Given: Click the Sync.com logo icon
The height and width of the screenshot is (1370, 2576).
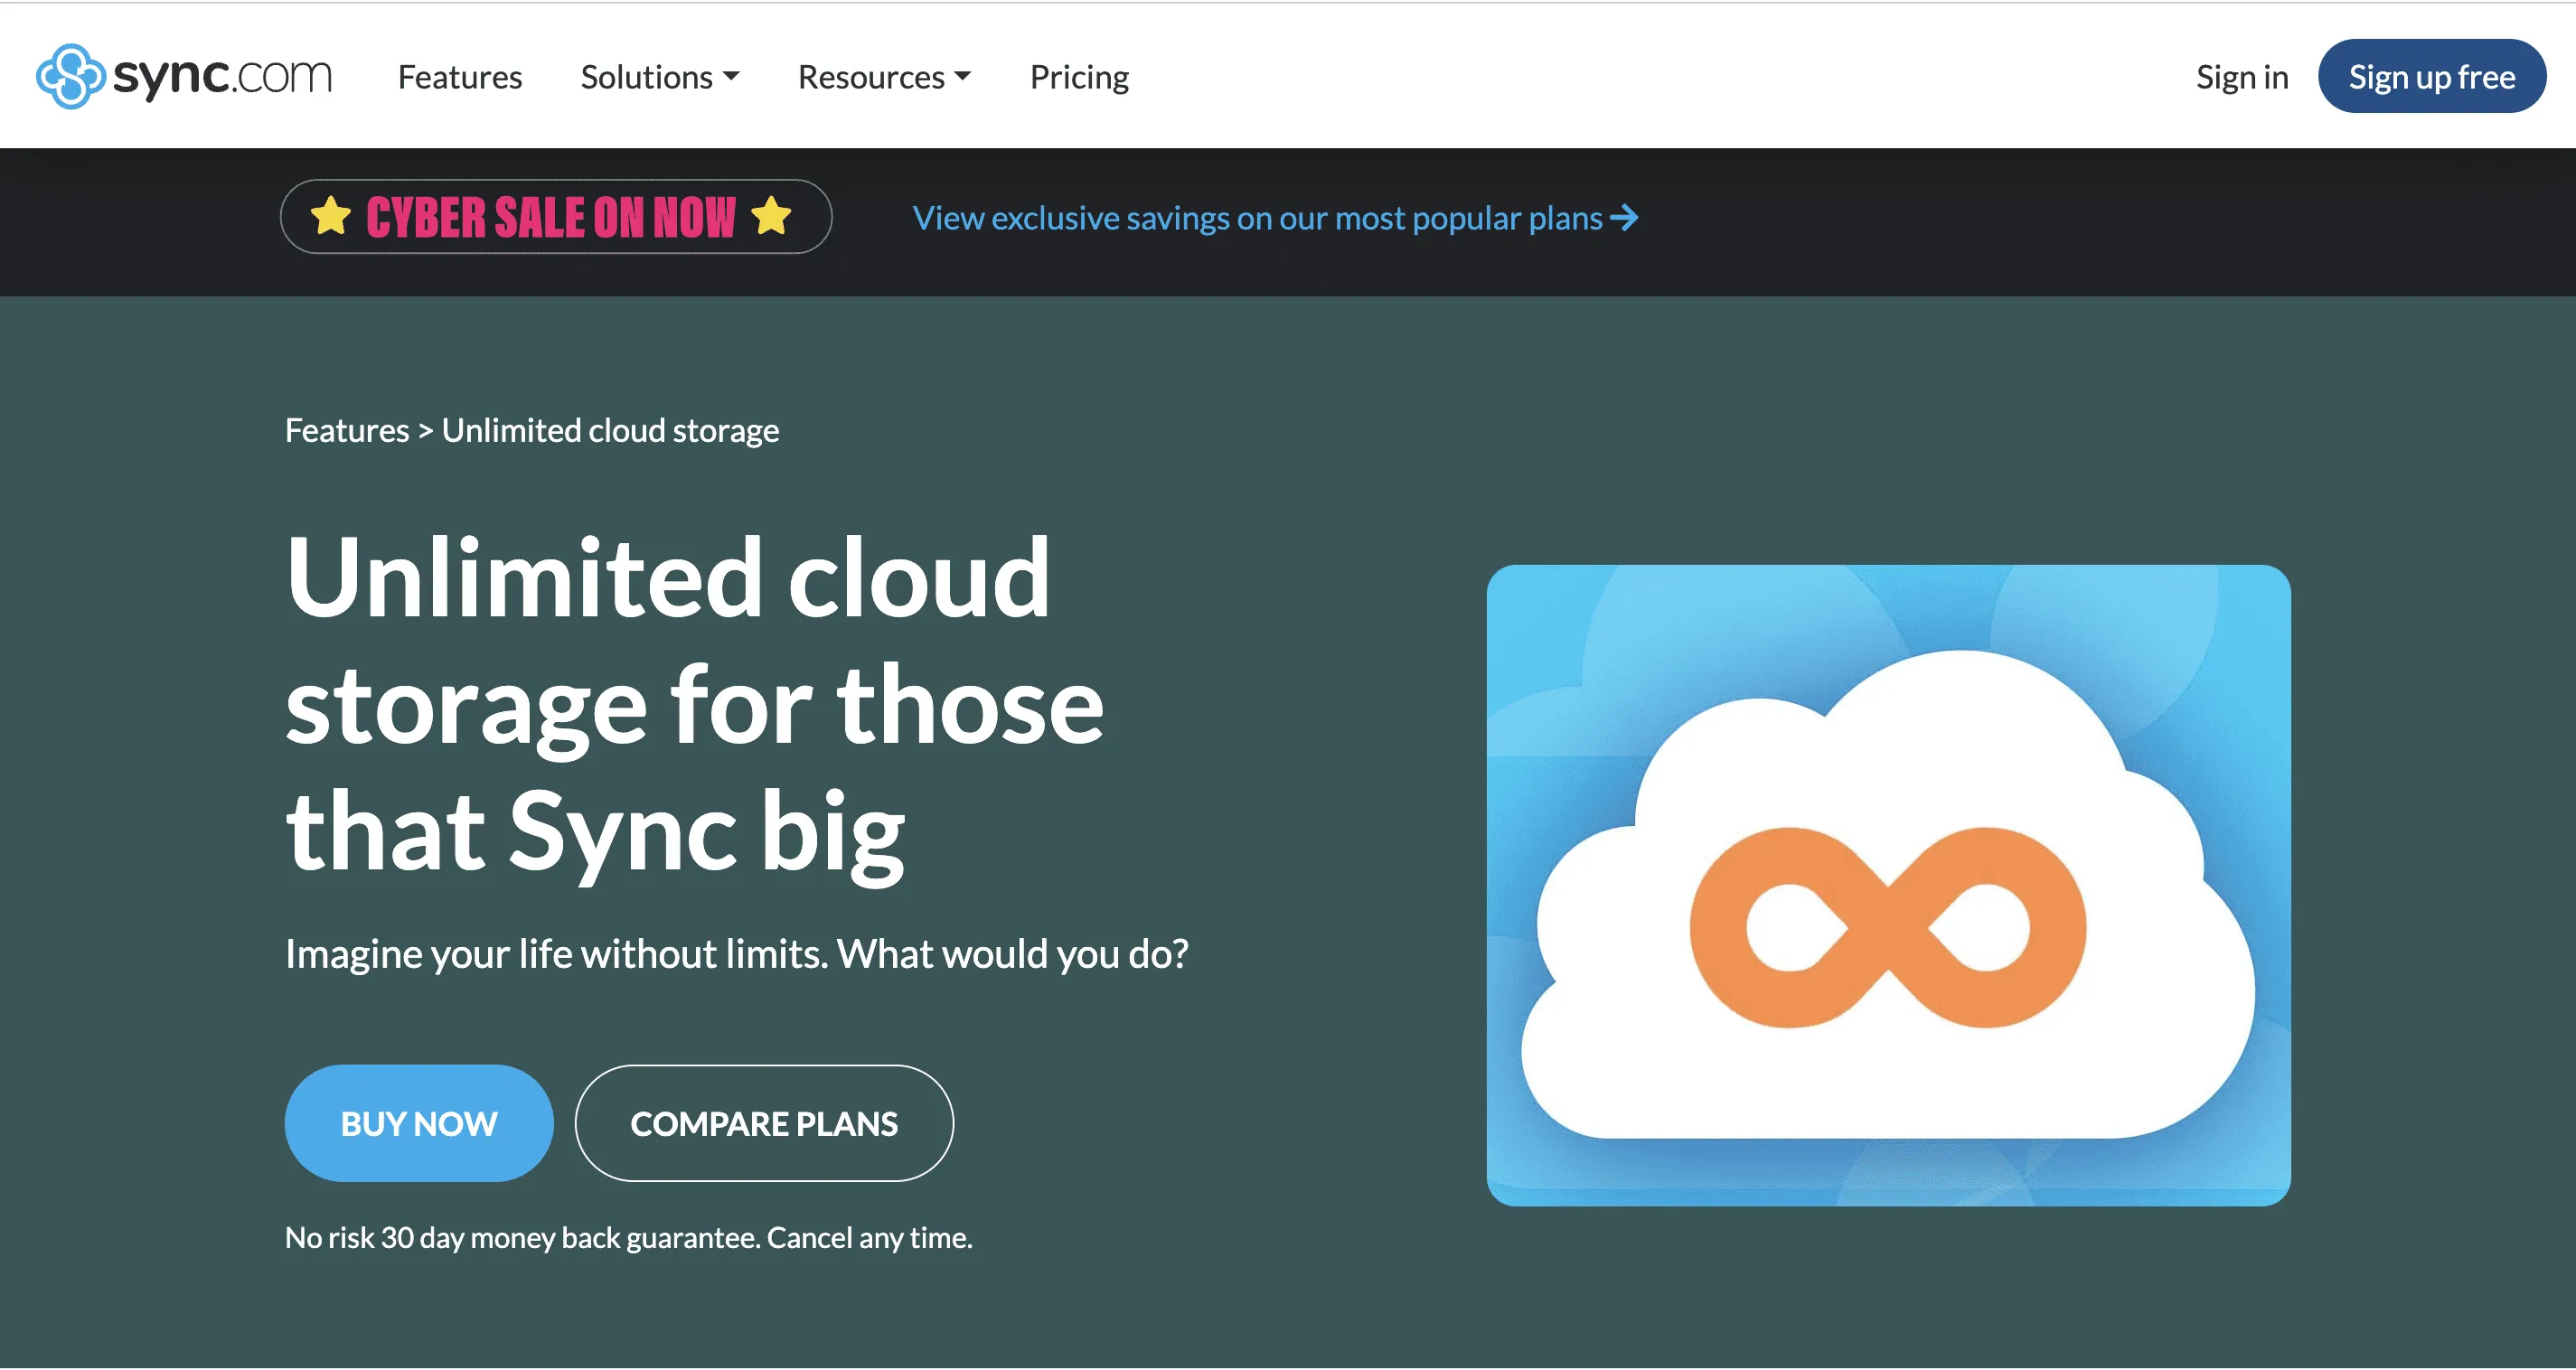Looking at the screenshot, I should 72,74.
